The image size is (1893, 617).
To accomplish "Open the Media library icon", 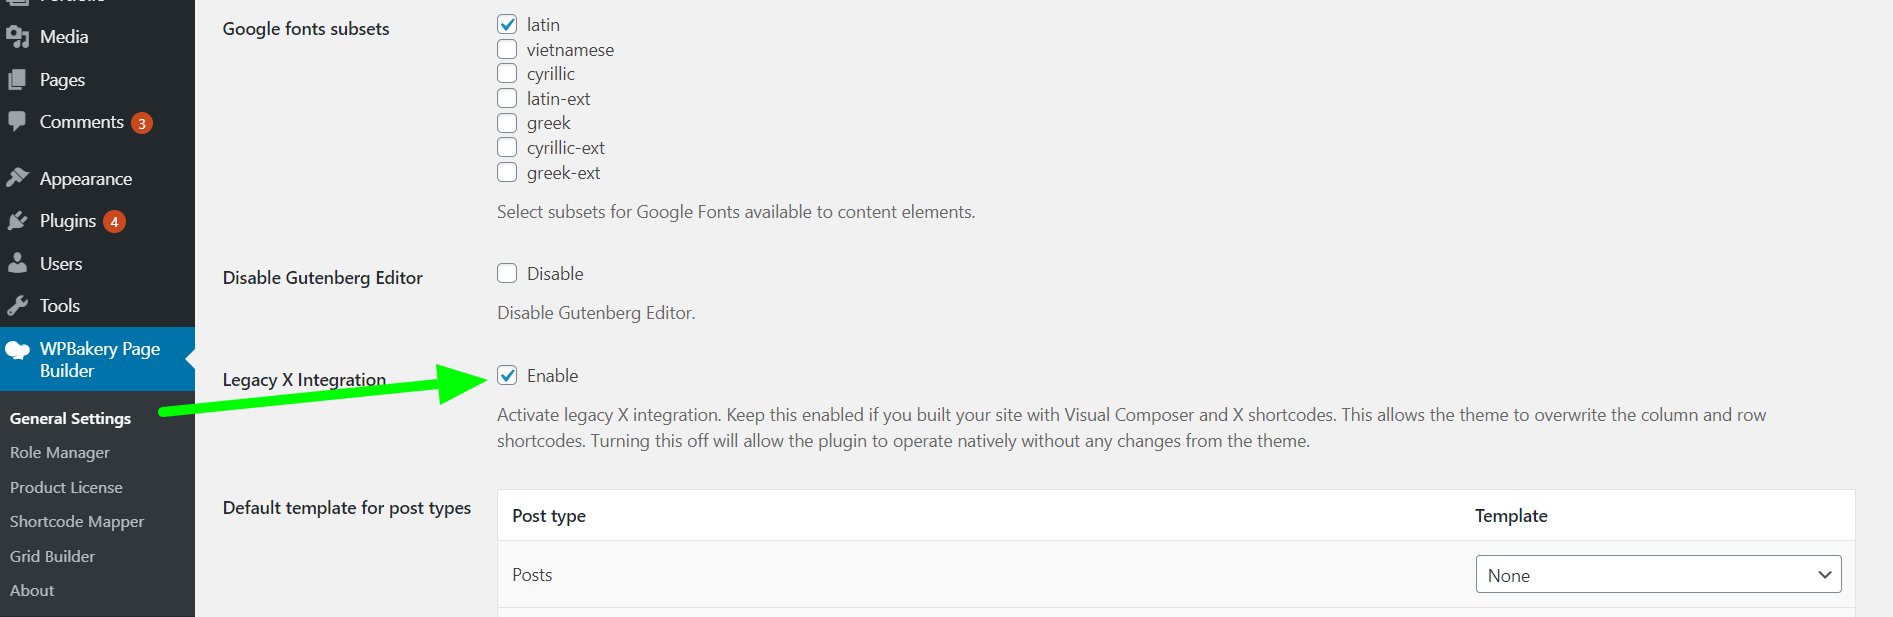I will point(20,36).
